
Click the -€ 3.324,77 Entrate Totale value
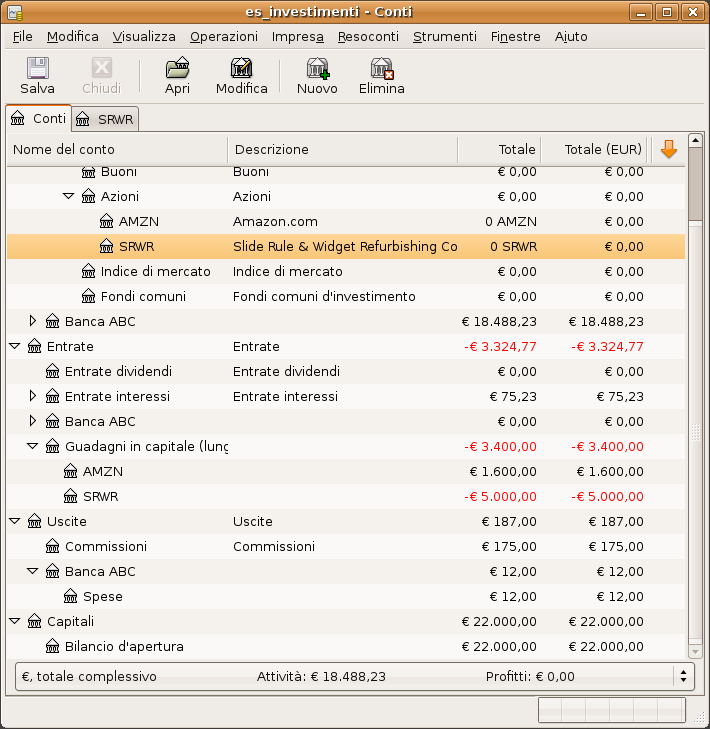[x=500, y=346]
